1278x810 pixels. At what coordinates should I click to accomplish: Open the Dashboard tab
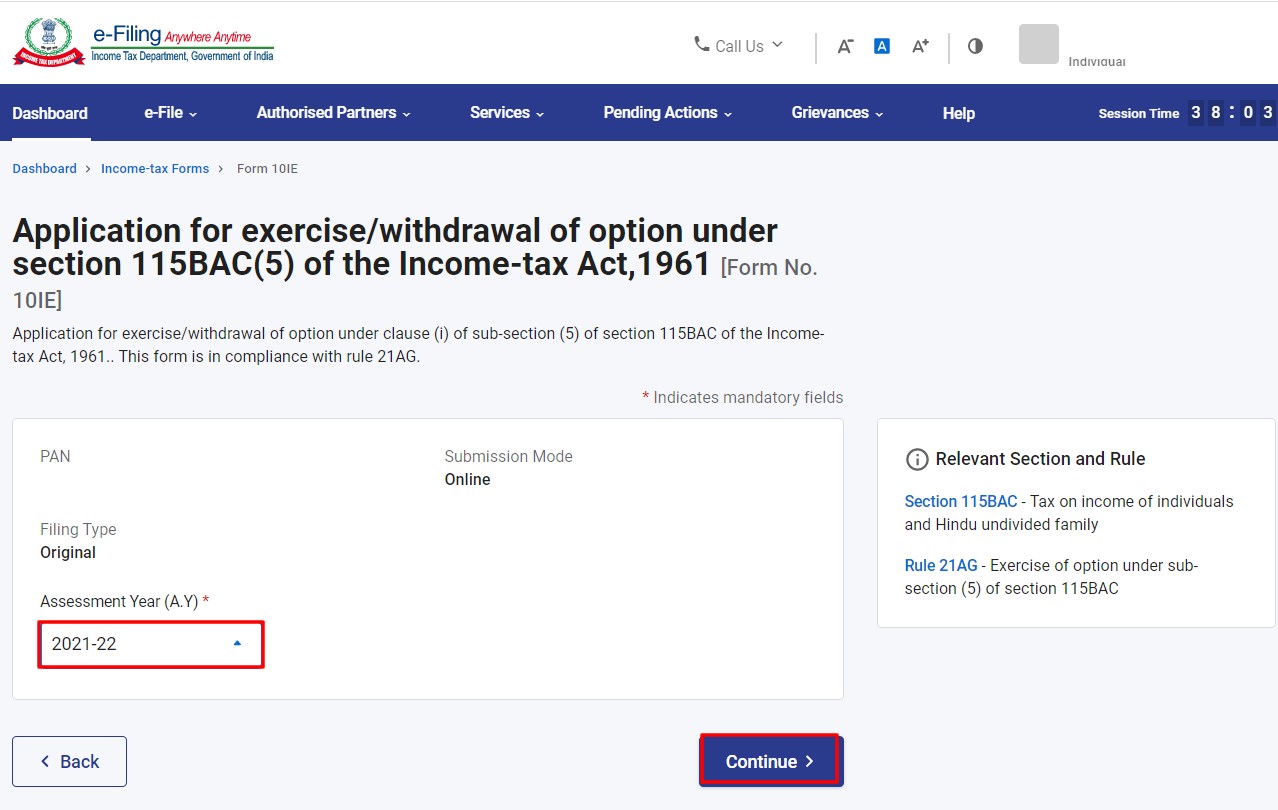tap(50, 113)
